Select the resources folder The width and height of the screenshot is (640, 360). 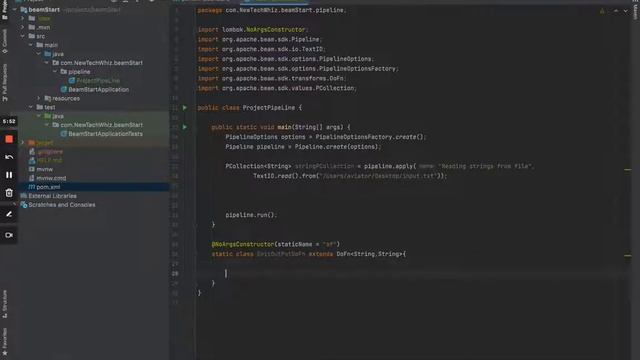pos(66,98)
